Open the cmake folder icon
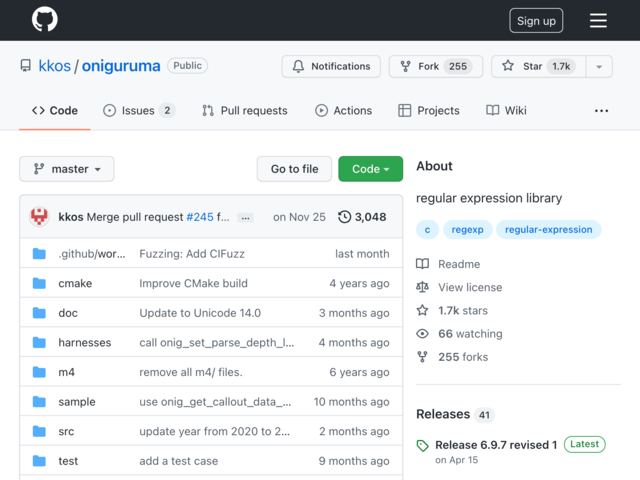The image size is (640, 480). click(x=39, y=283)
